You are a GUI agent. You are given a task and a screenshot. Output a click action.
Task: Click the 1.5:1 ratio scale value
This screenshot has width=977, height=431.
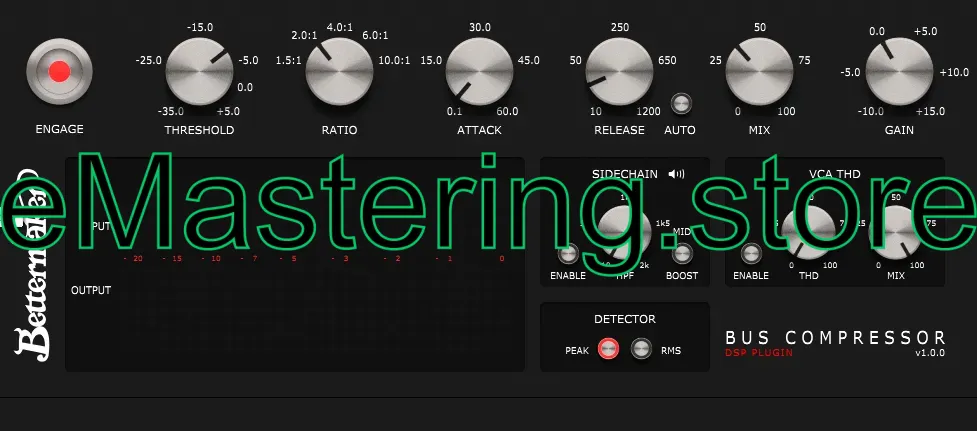click(x=288, y=60)
